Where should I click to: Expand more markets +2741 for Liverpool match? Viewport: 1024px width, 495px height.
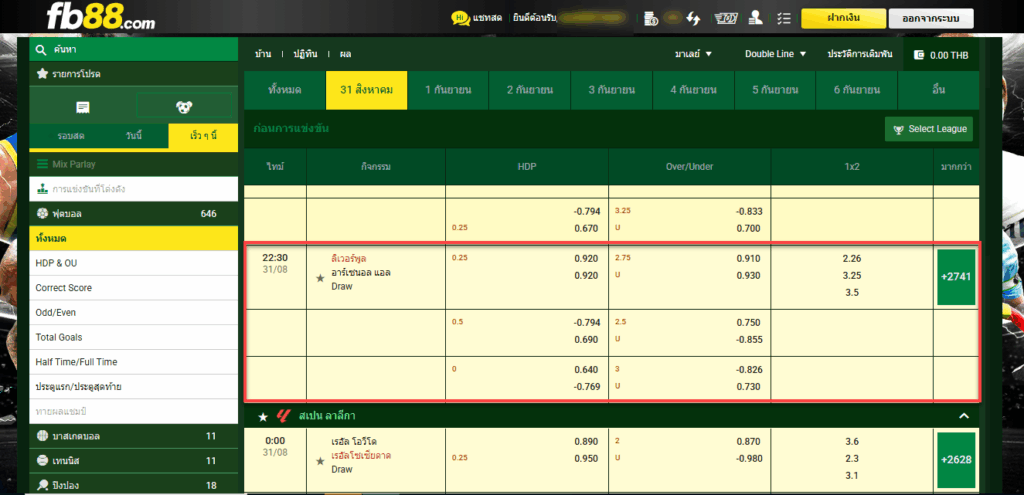956,277
